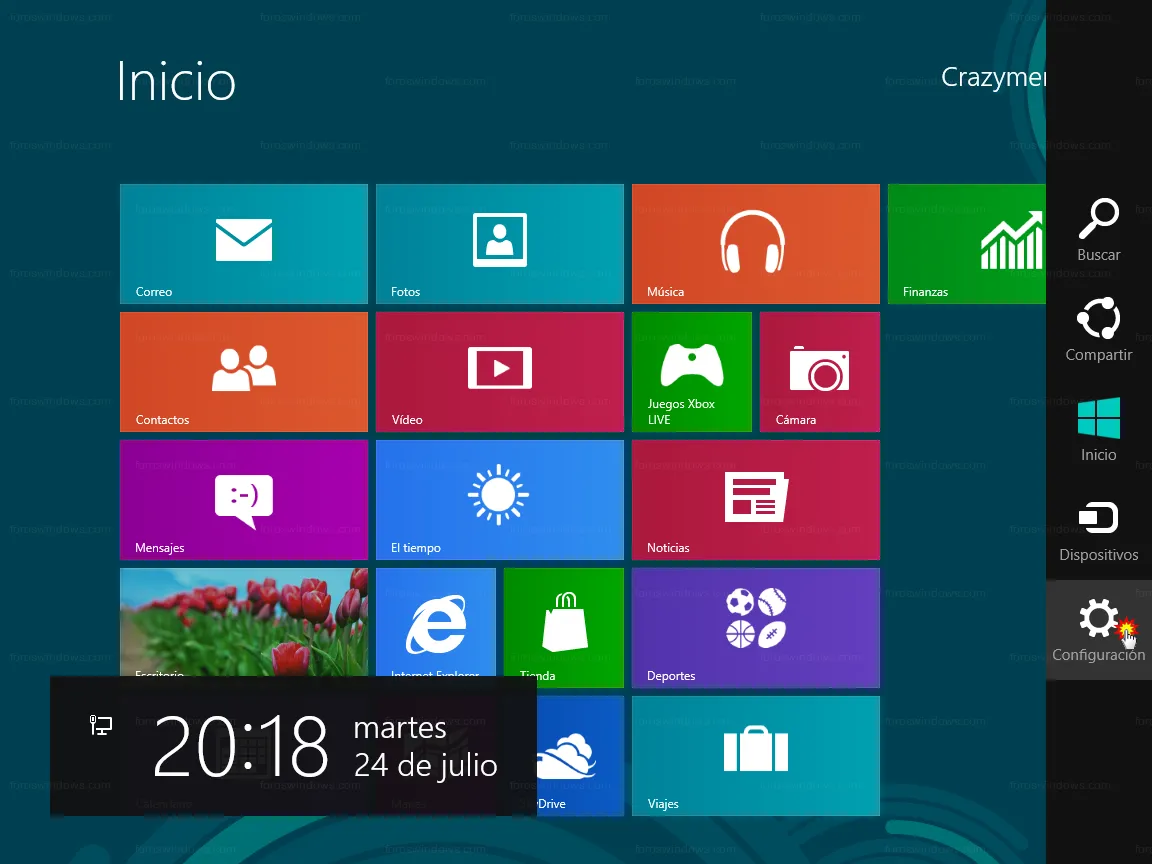Open the Correo mail tile
1152x864 pixels.
pos(244,244)
